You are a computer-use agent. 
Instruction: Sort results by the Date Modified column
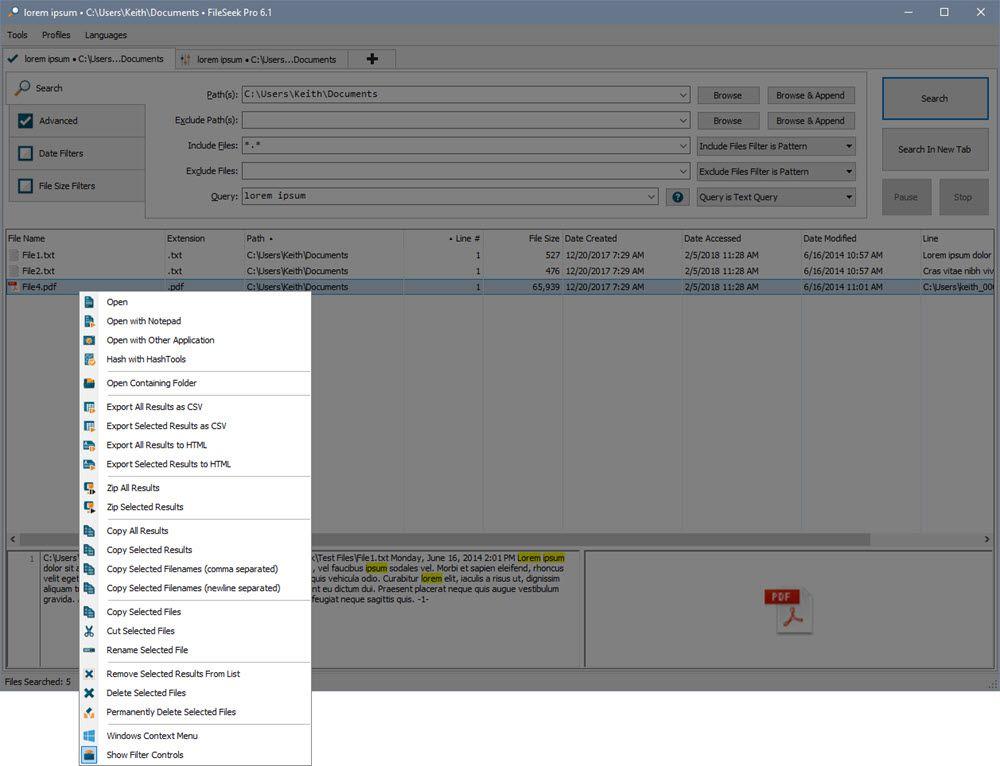coord(860,239)
